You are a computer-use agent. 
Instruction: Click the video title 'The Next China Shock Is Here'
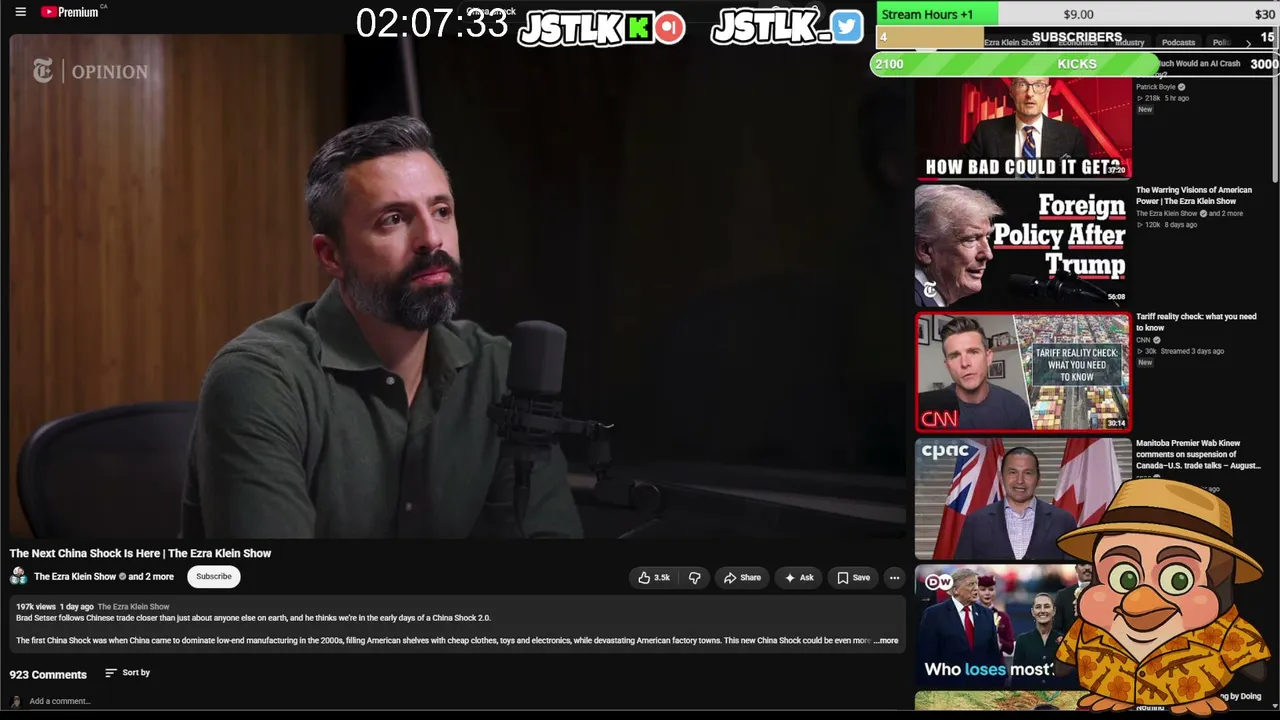pyautogui.click(x=140, y=553)
